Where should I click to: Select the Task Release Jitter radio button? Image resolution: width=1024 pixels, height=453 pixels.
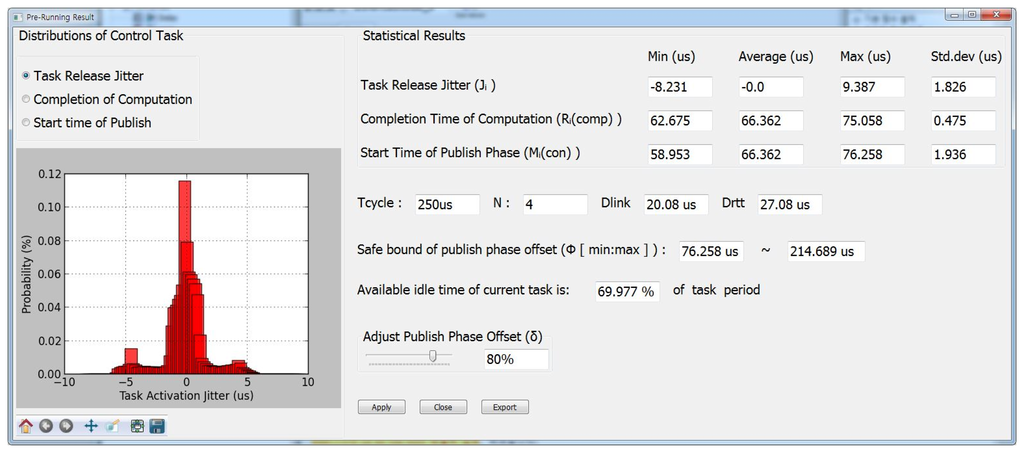(26, 76)
